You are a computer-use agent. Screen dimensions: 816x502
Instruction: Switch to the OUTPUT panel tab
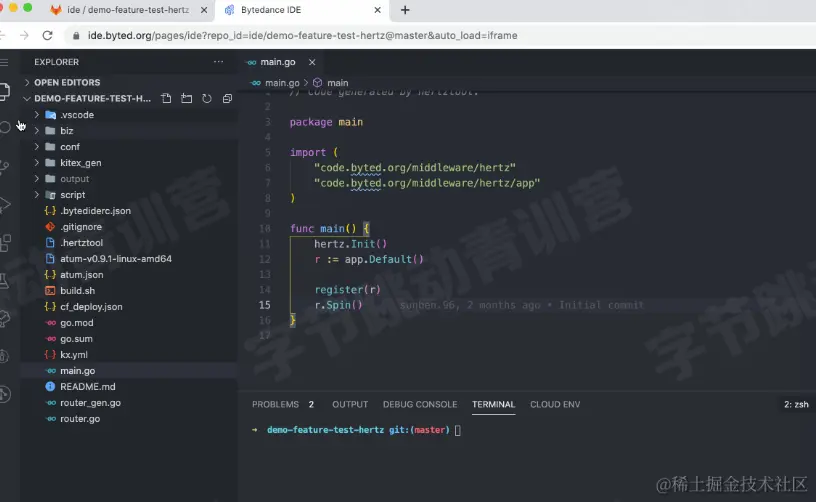click(x=350, y=404)
